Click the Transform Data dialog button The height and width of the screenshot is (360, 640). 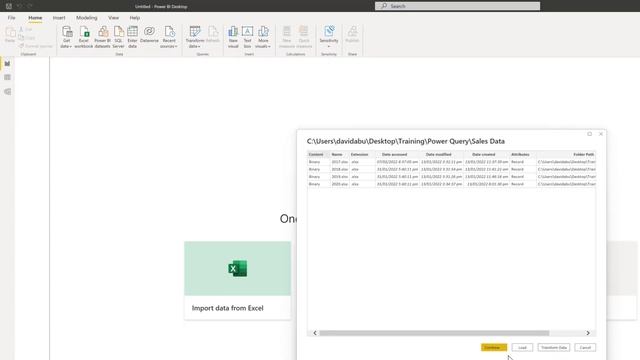click(554, 347)
